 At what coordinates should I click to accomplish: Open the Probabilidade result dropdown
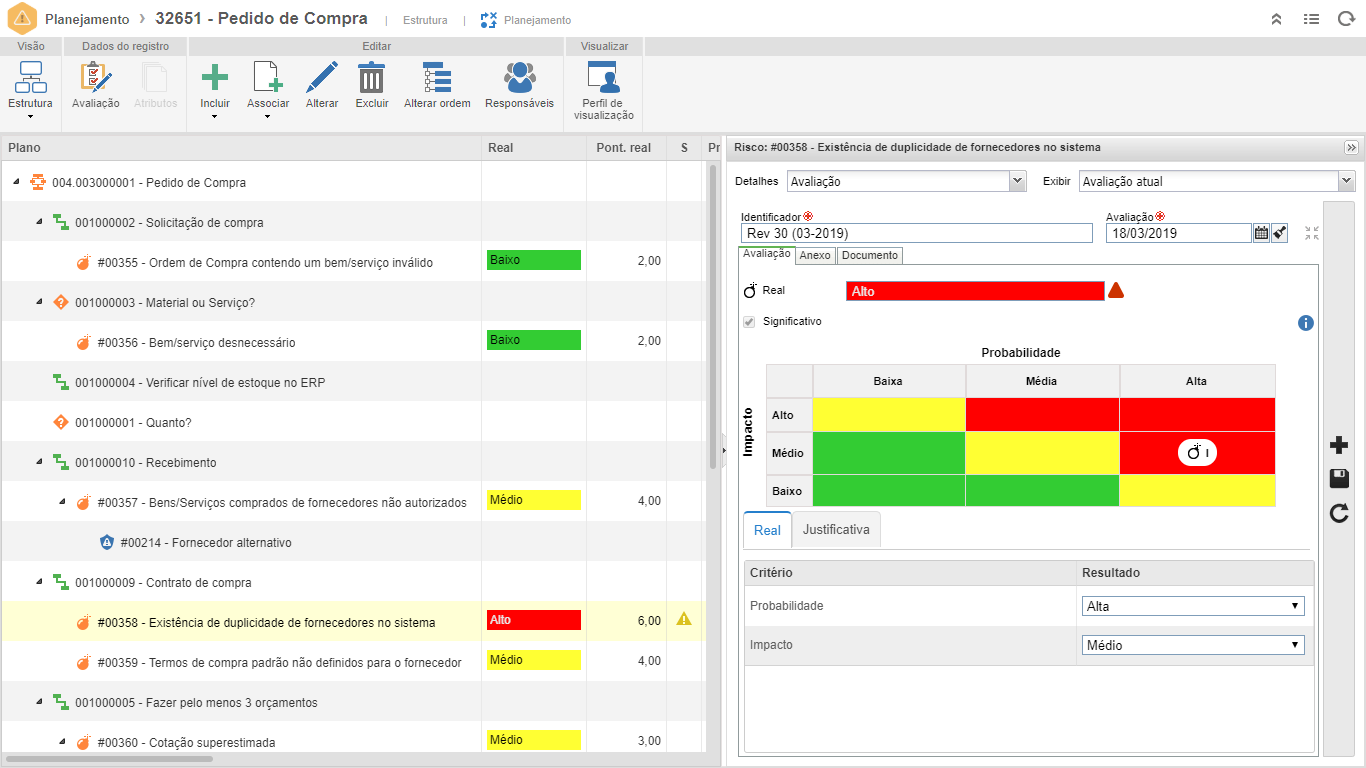coord(1193,606)
